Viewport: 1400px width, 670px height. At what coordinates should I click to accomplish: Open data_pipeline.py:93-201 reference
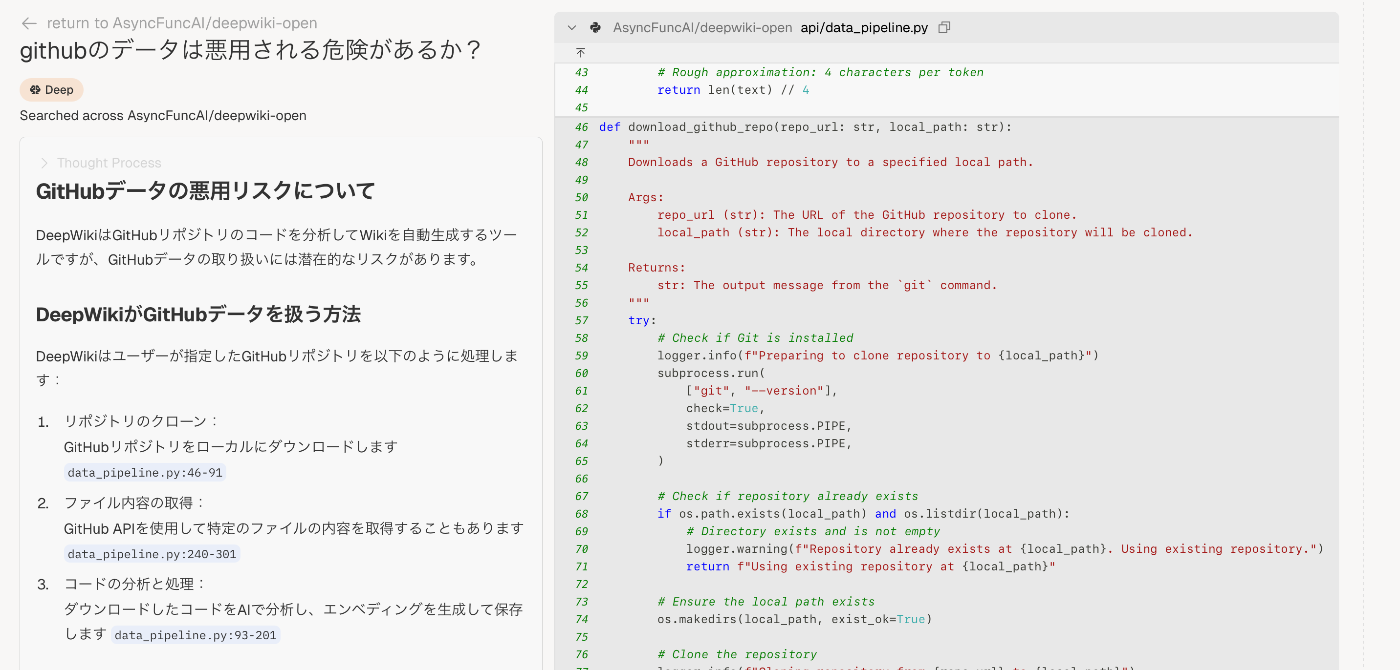point(195,635)
